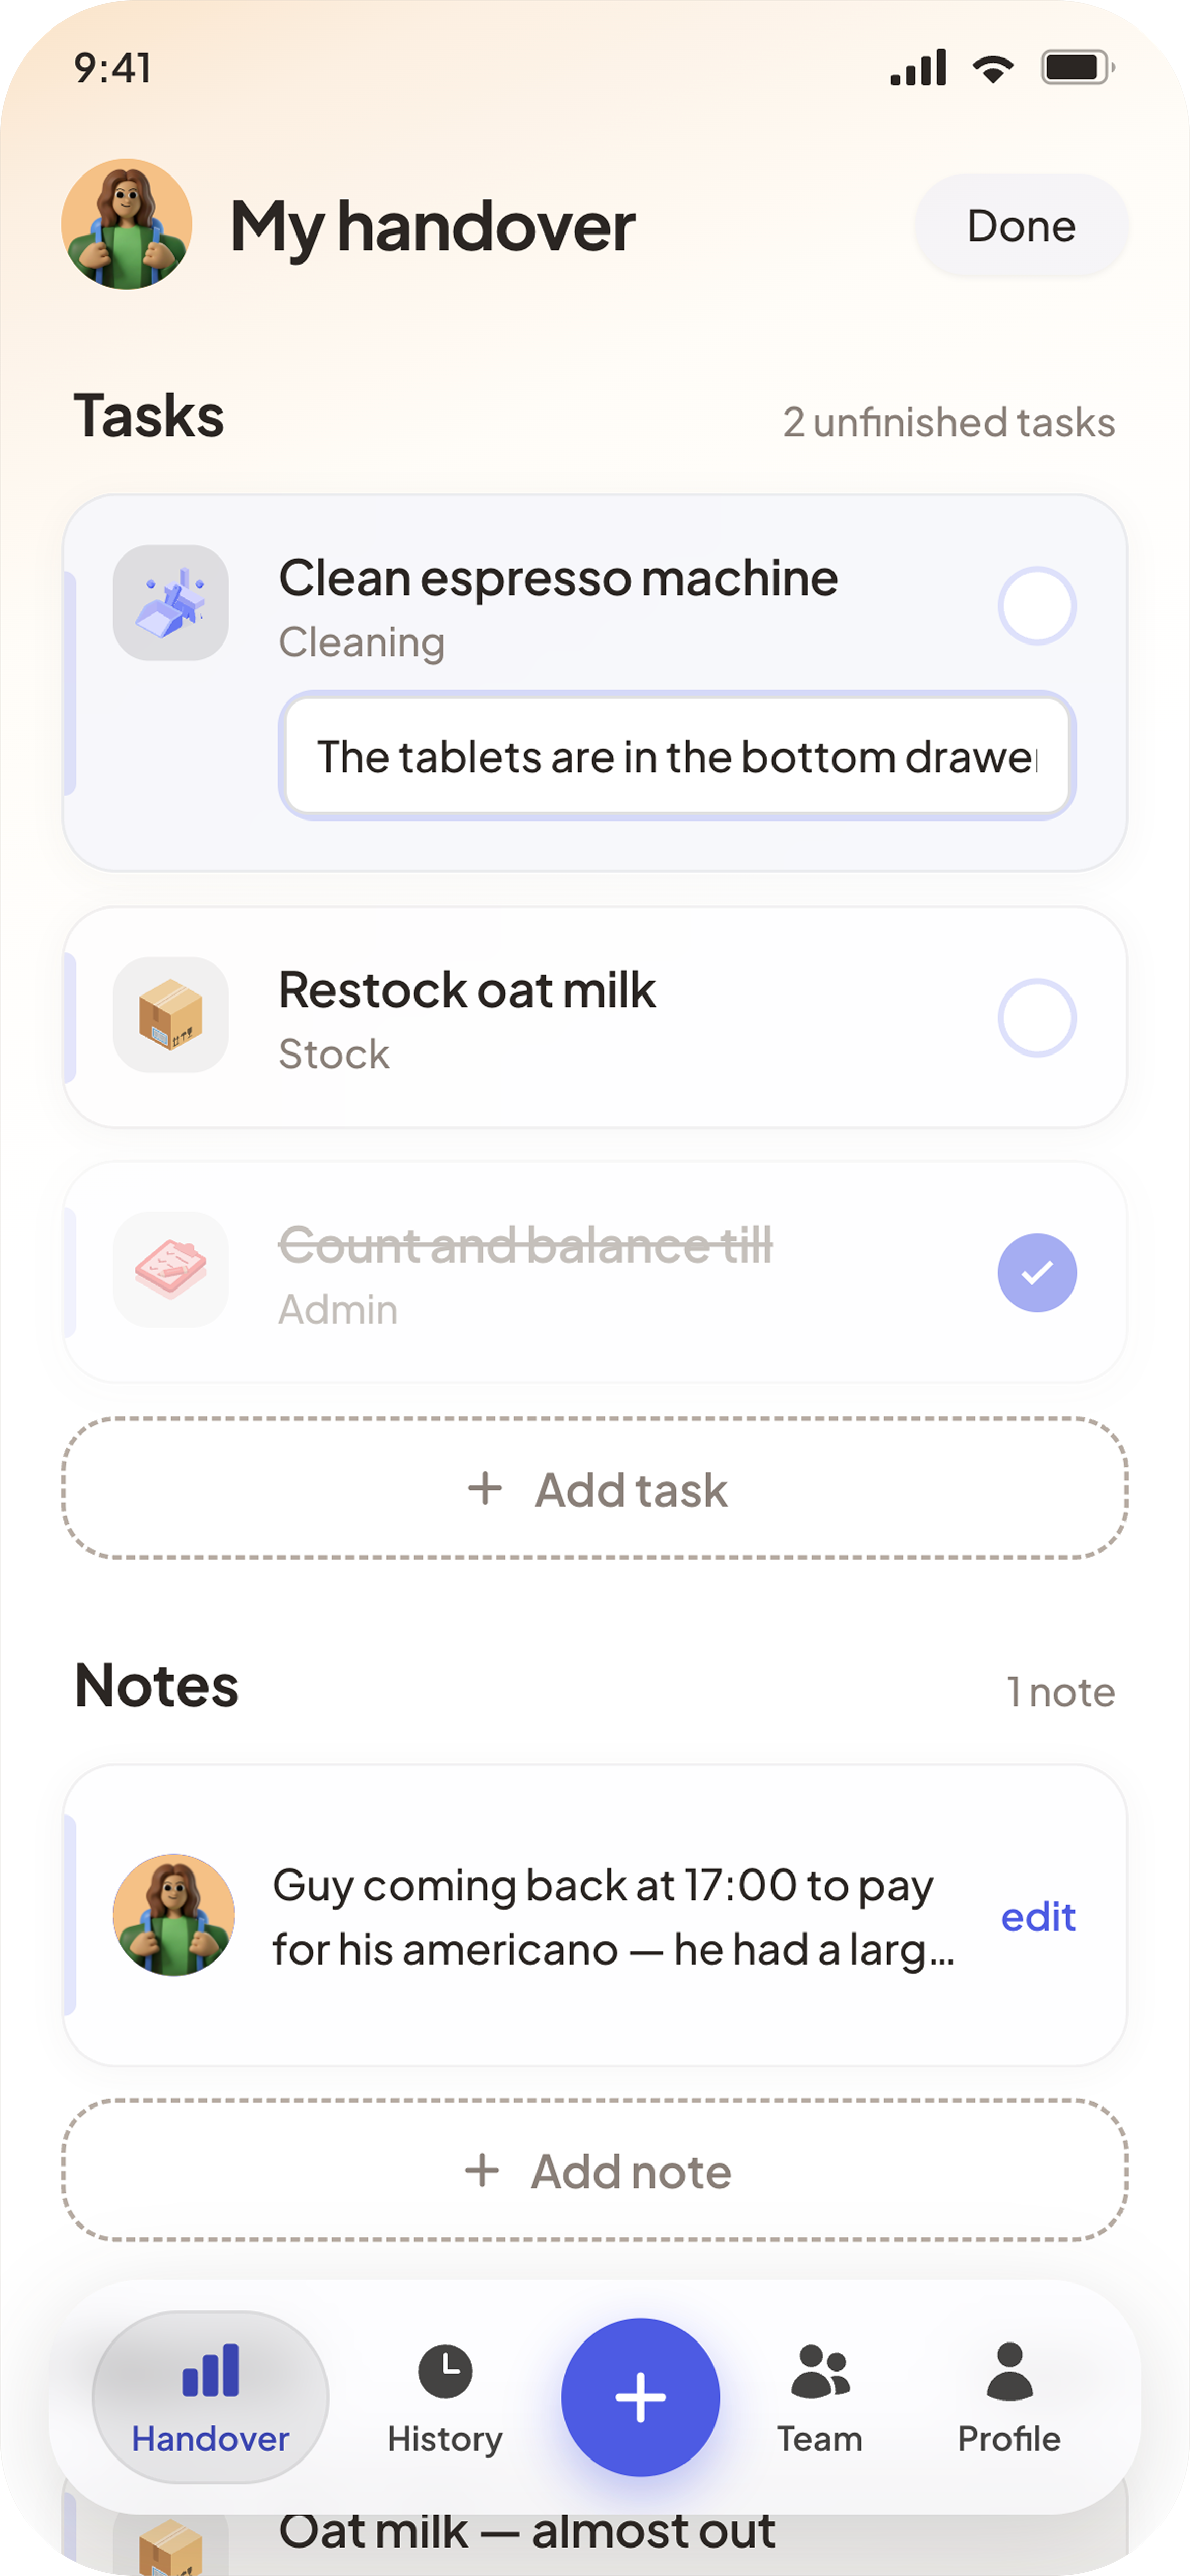Tap the battery icon in status bar
The image size is (1190, 2576).
click(x=1078, y=68)
